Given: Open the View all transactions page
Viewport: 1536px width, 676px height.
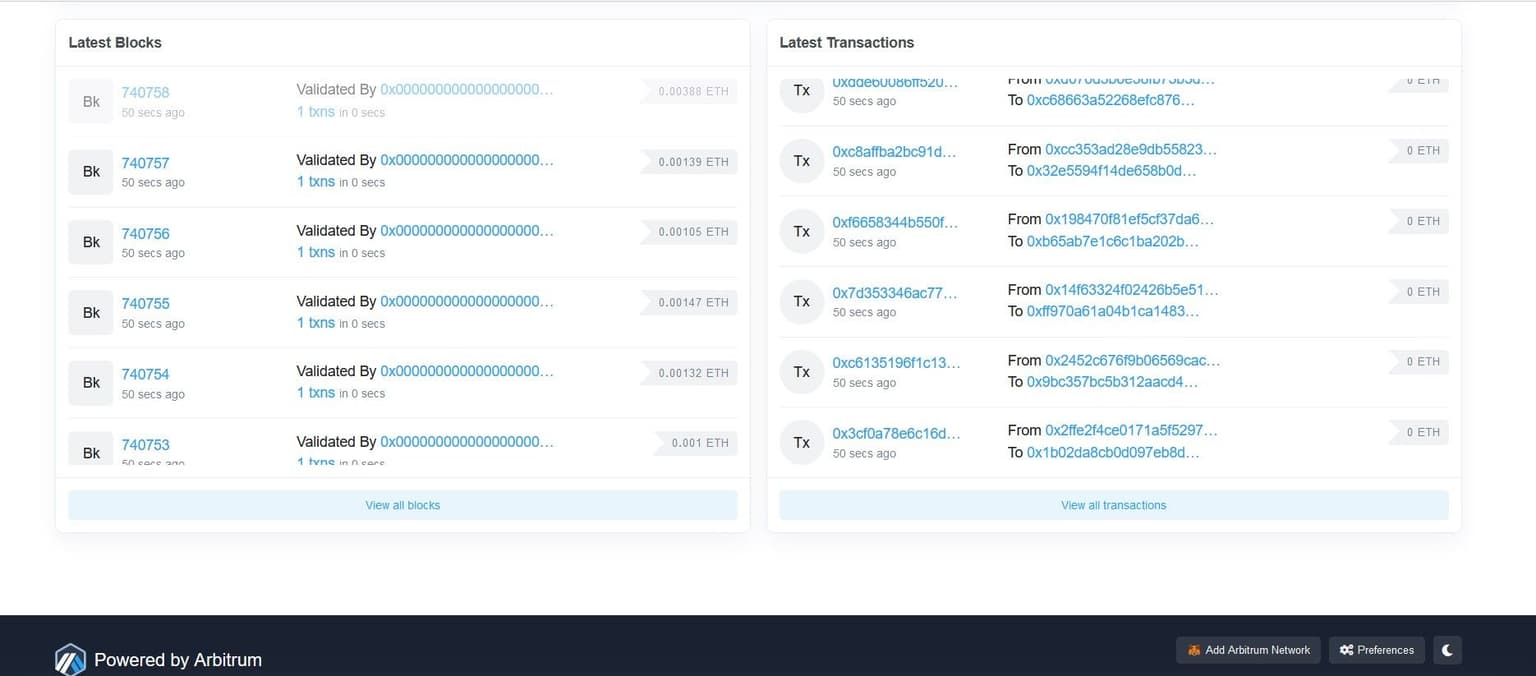Looking at the screenshot, I should [x=1113, y=505].
